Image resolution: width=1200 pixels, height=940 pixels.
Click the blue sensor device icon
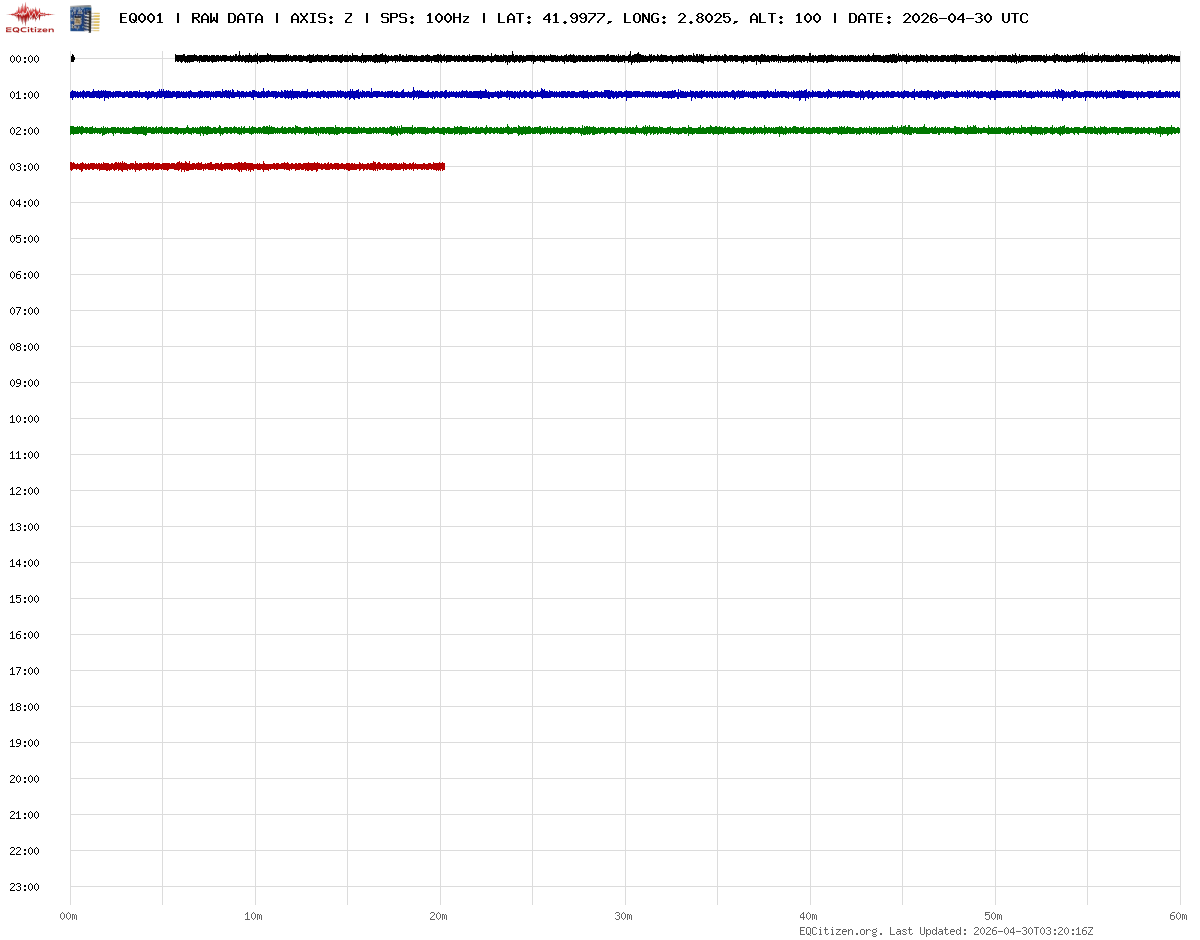[84, 18]
